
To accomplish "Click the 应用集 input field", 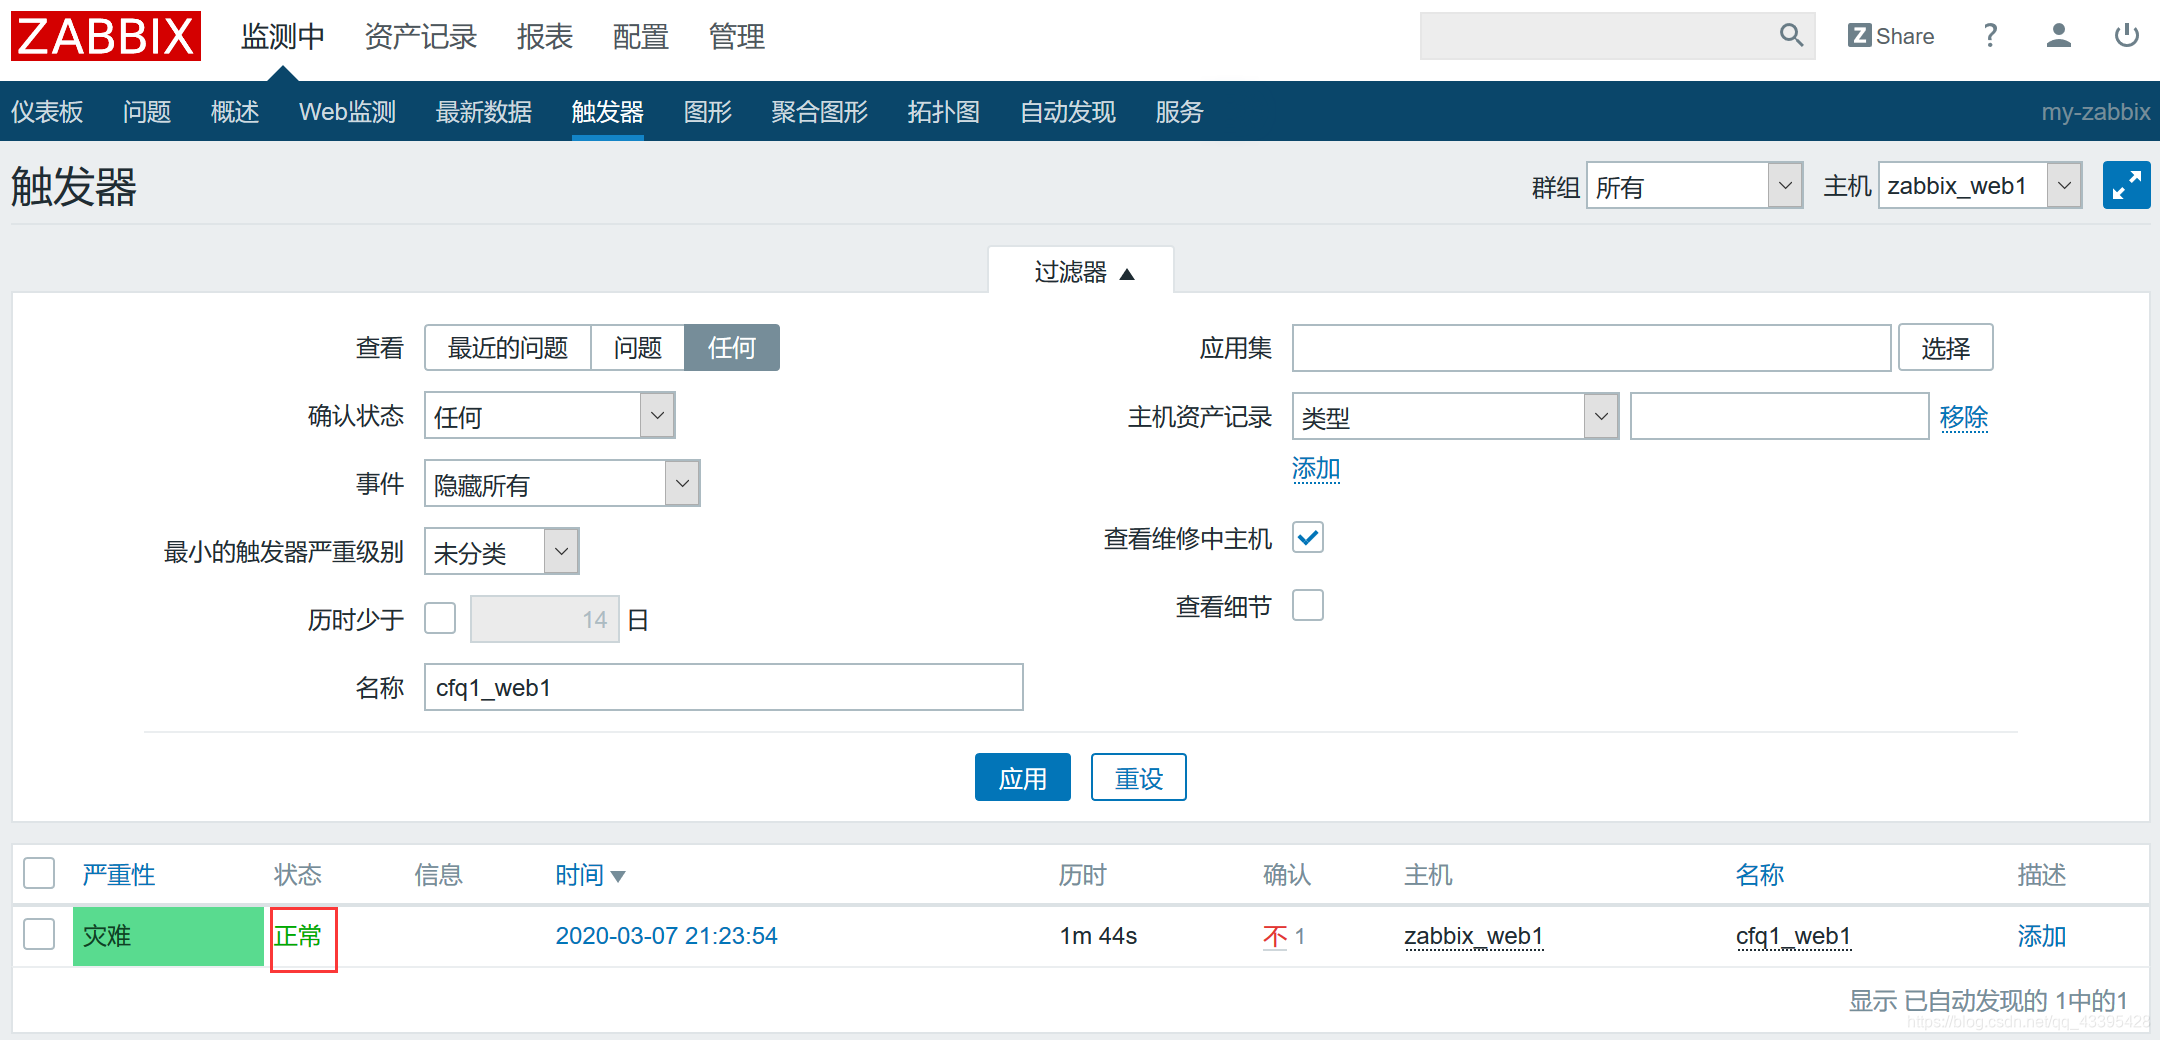I will 1592,348.
